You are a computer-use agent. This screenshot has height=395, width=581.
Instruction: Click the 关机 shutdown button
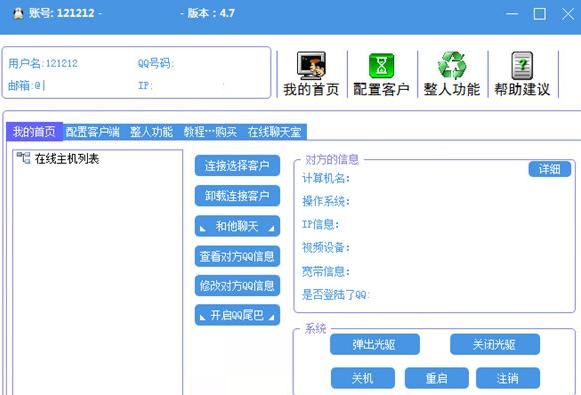pyautogui.click(x=363, y=378)
